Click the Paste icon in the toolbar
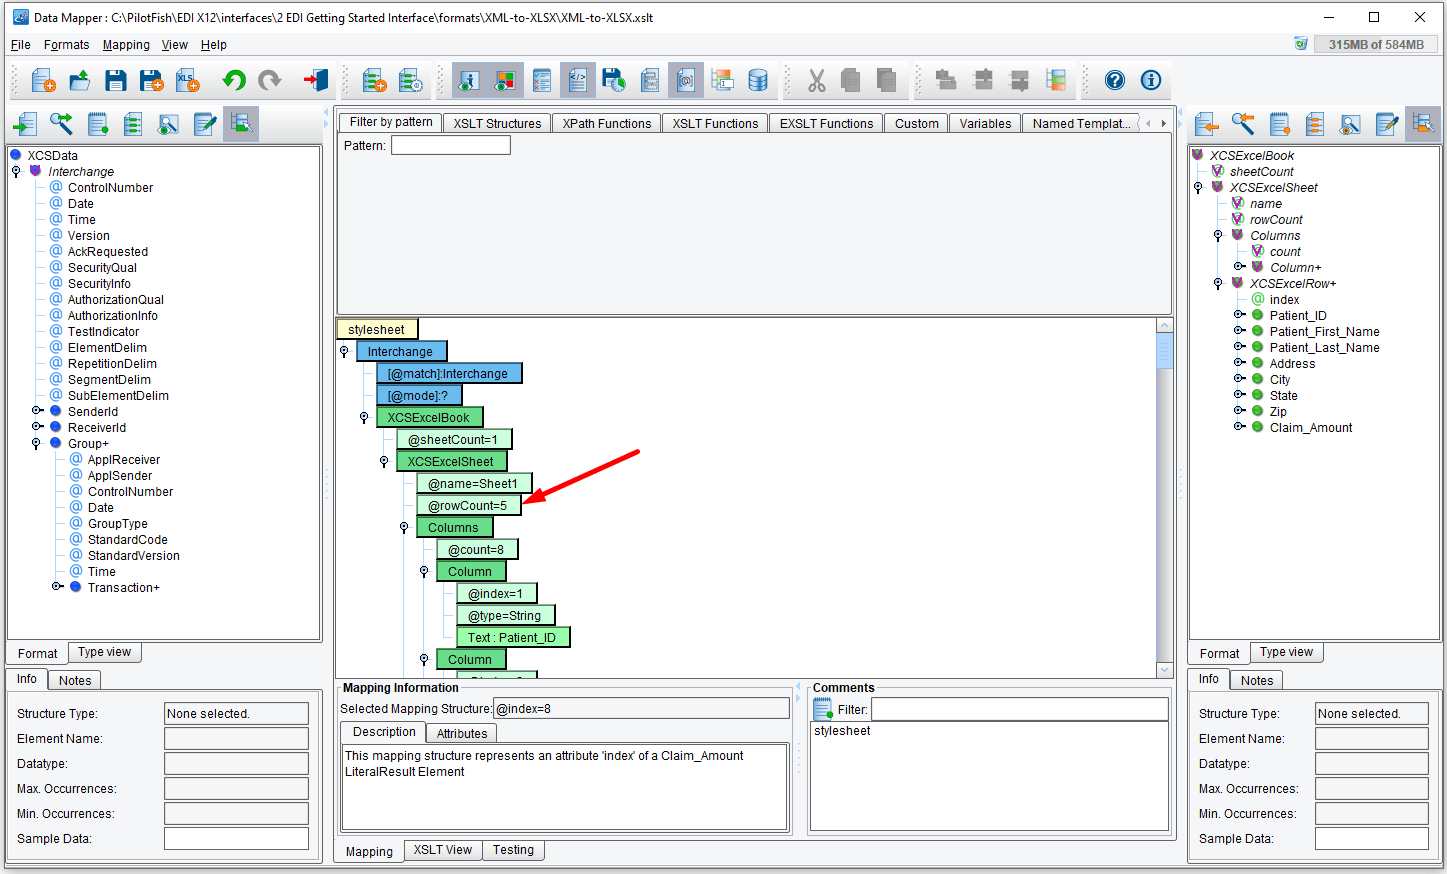 click(x=886, y=81)
